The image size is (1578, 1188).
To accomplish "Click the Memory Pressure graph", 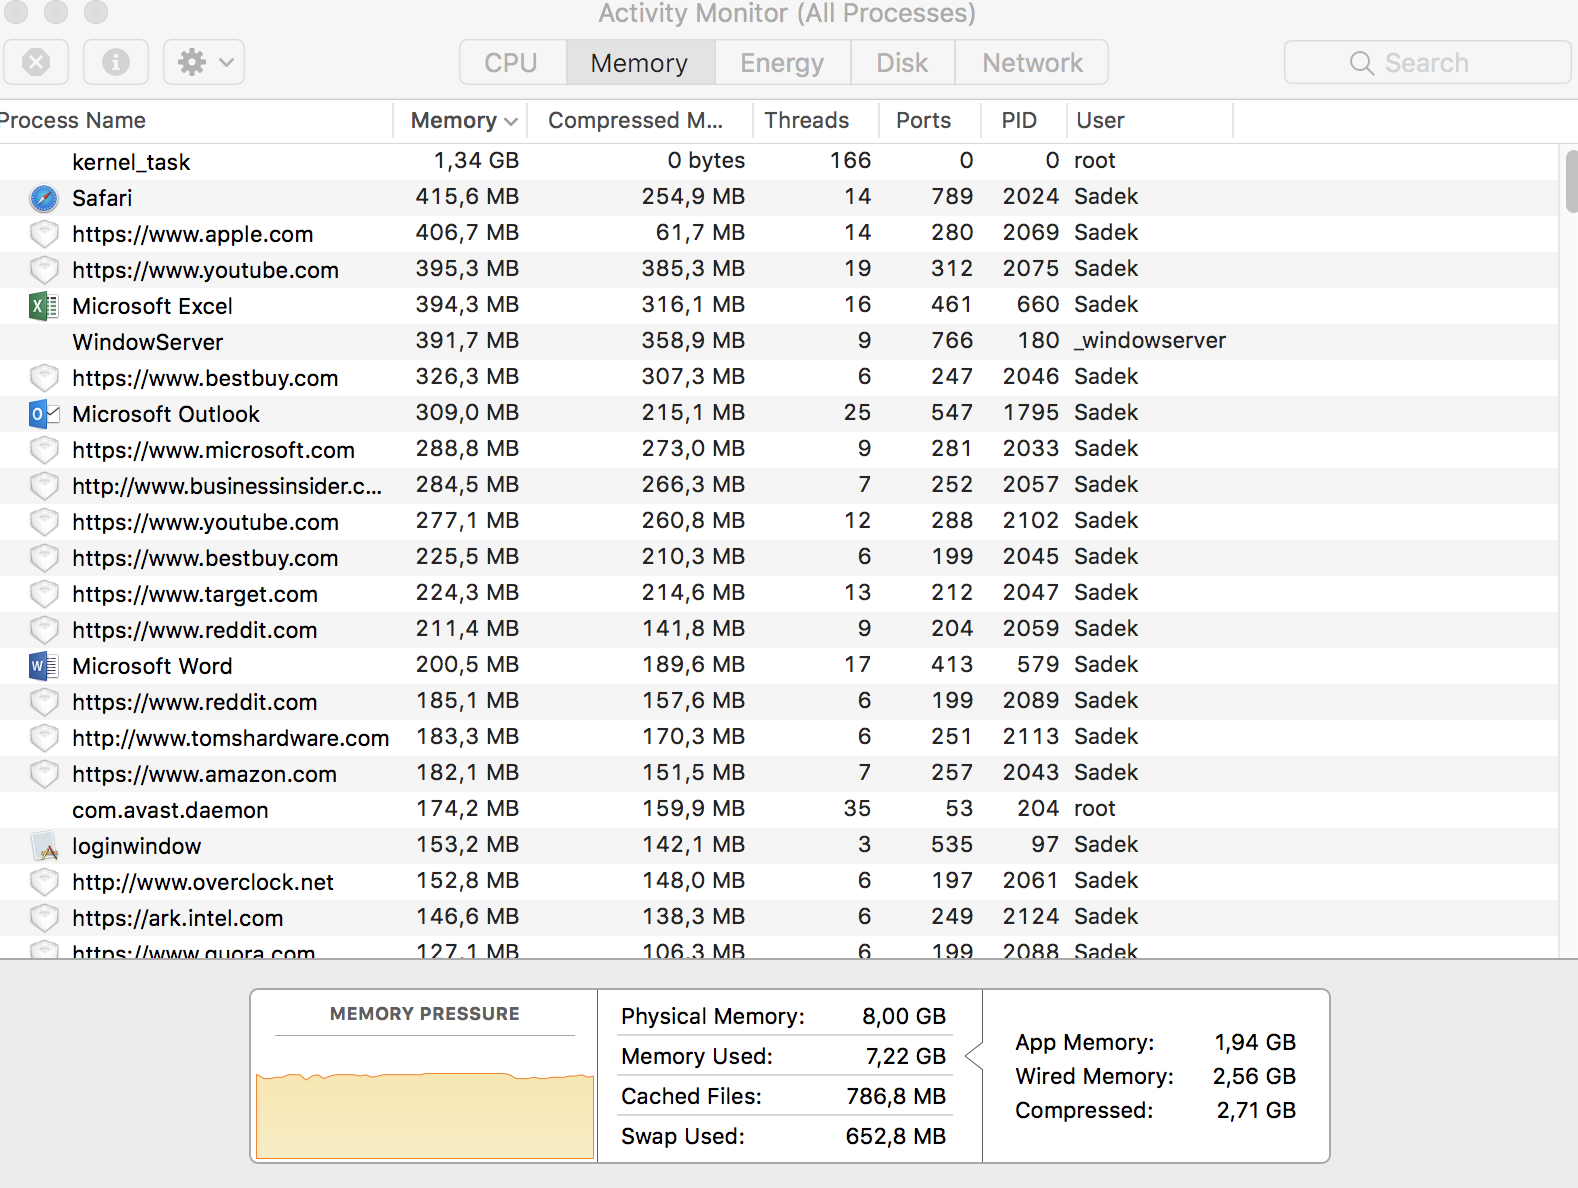I will (x=425, y=1116).
